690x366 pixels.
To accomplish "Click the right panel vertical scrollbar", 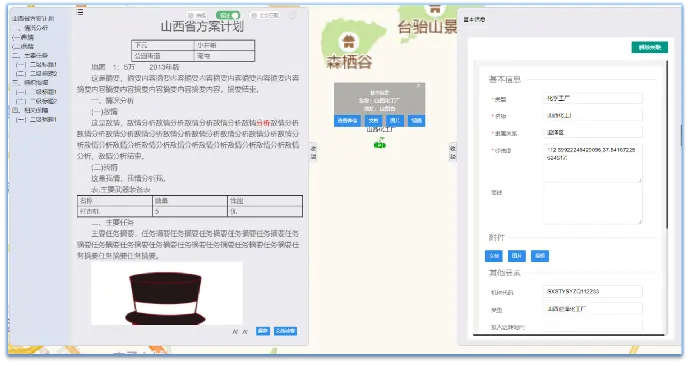I will click(x=667, y=145).
